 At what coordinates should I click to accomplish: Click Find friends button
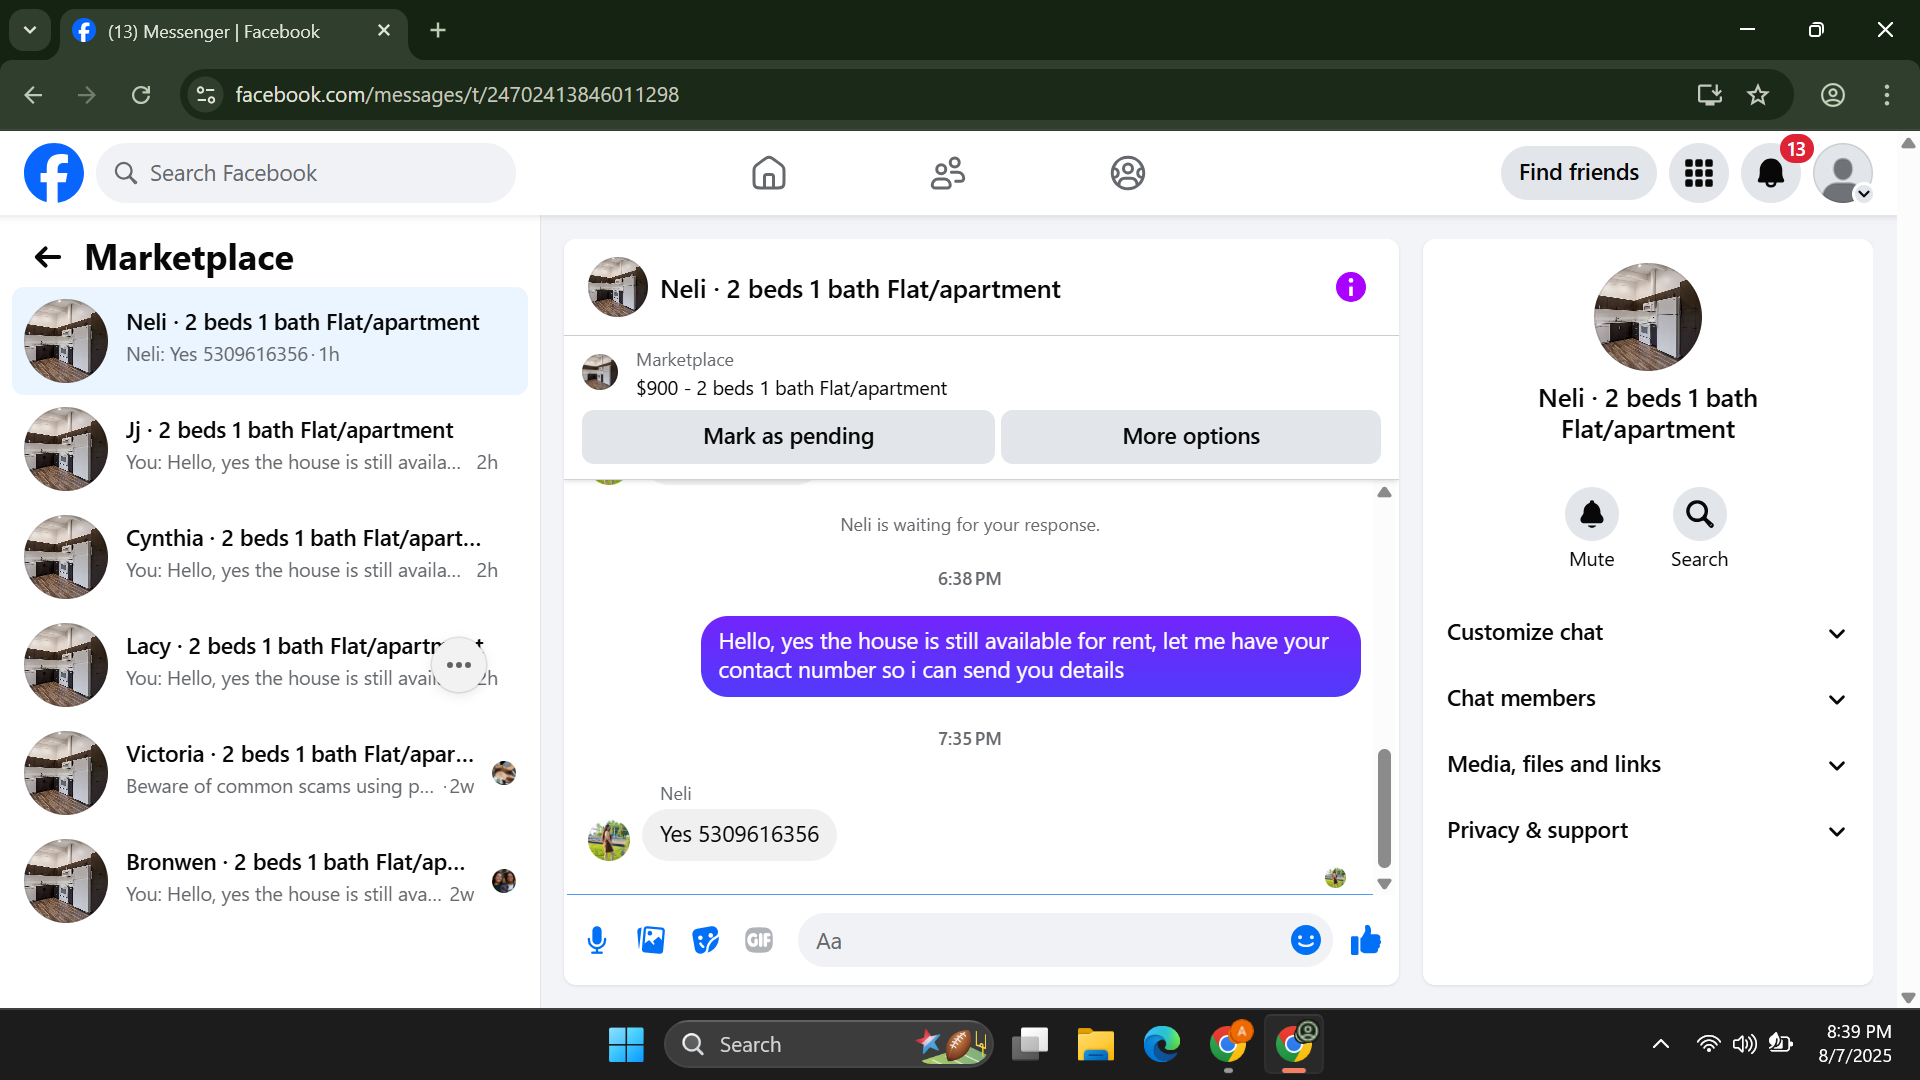tap(1578, 173)
